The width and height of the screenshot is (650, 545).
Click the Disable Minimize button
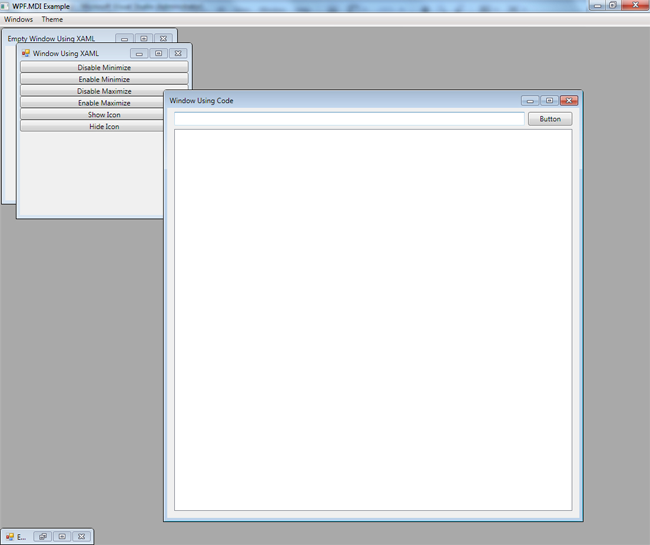[x=104, y=68]
